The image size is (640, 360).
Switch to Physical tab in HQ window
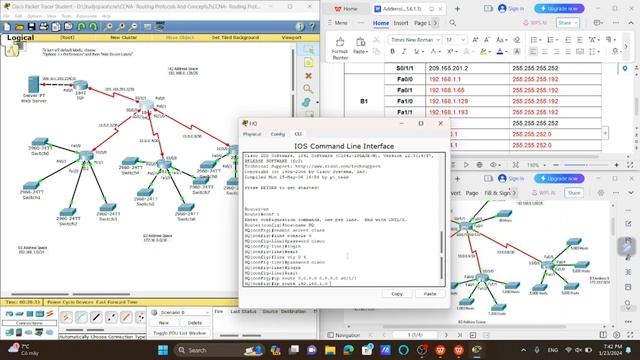252,134
